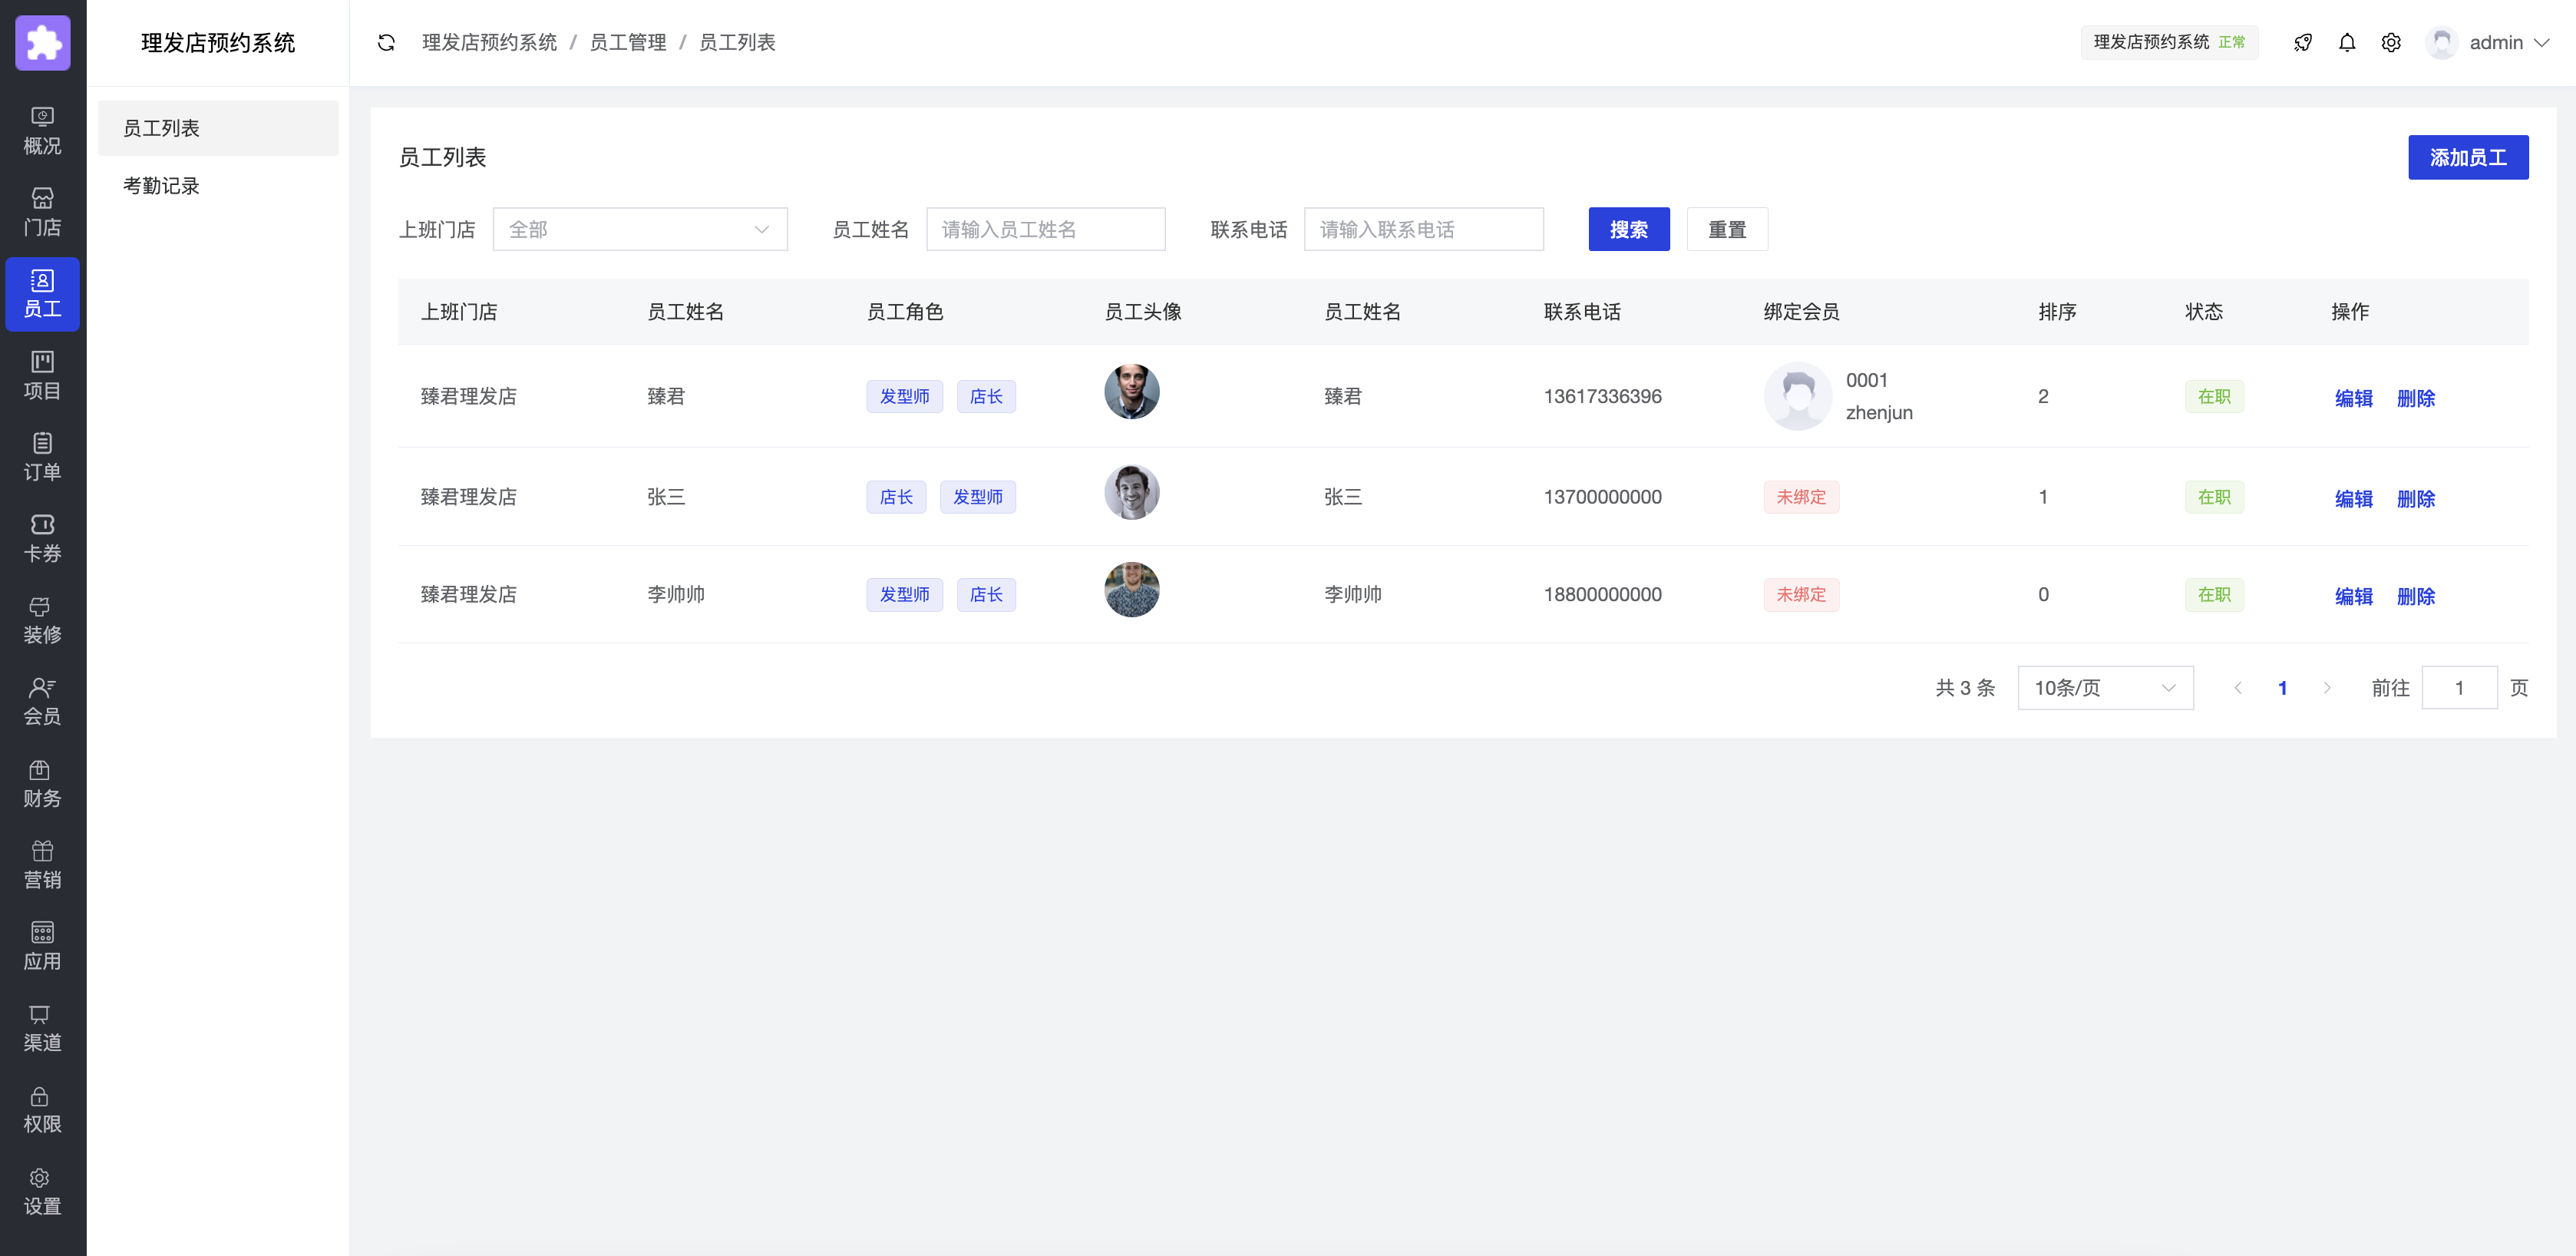The image size is (2576, 1256).
Task: Open the 应用 apps sidebar item
Action: point(42,946)
